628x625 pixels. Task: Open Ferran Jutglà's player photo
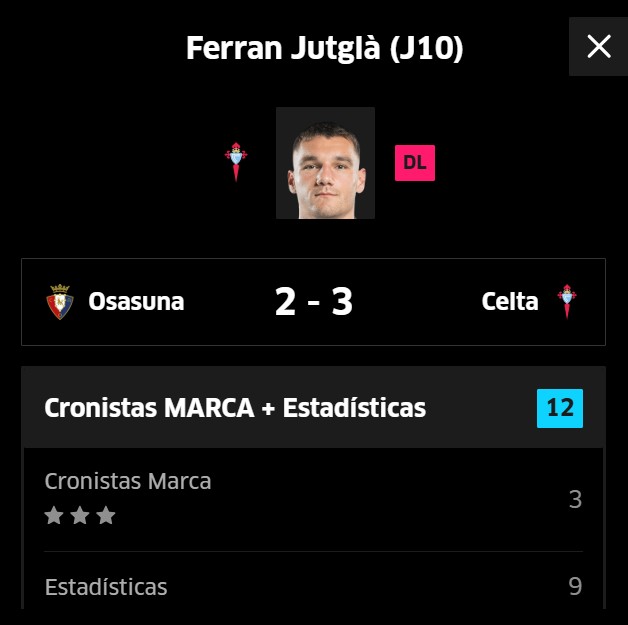tap(325, 163)
